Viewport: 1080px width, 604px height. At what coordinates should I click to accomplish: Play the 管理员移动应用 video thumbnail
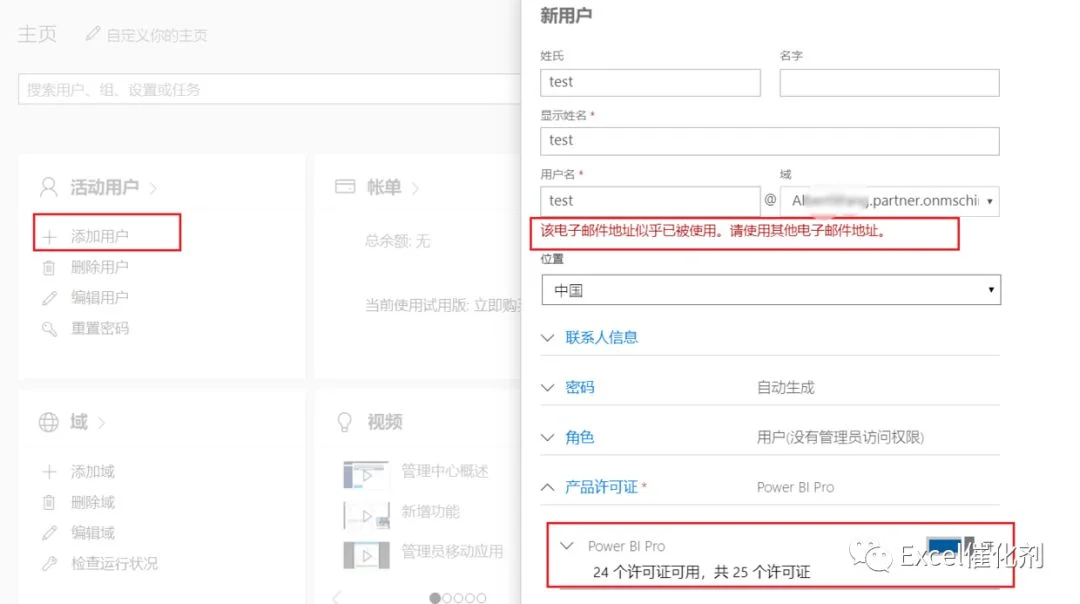[366, 555]
